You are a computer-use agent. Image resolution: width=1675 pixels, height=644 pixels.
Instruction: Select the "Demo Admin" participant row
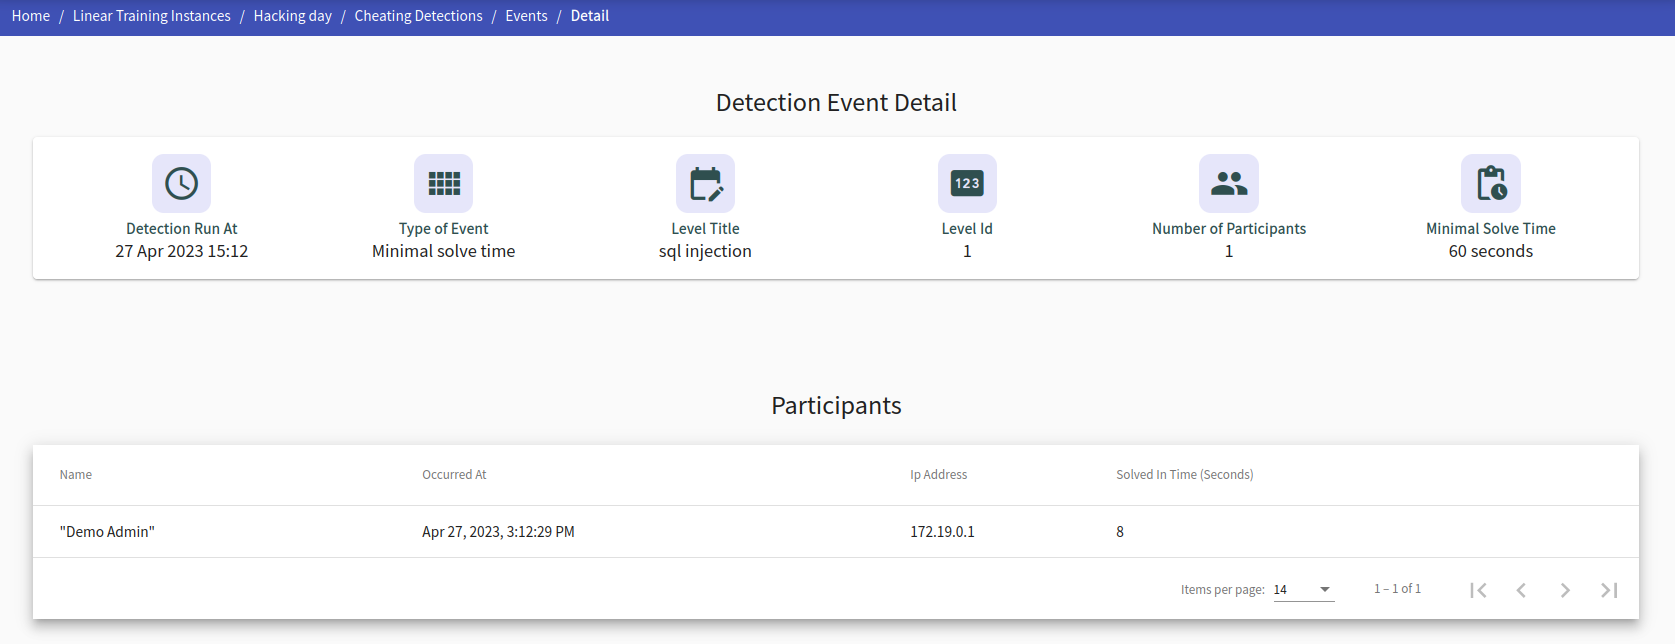point(836,532)
